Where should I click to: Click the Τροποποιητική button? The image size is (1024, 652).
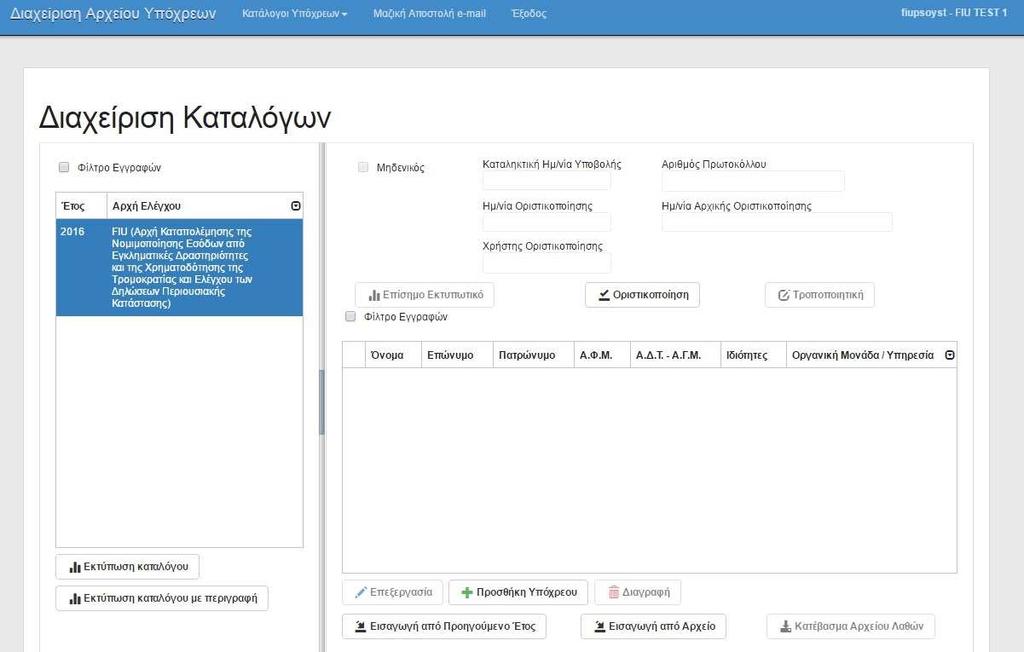click(820, 295)
